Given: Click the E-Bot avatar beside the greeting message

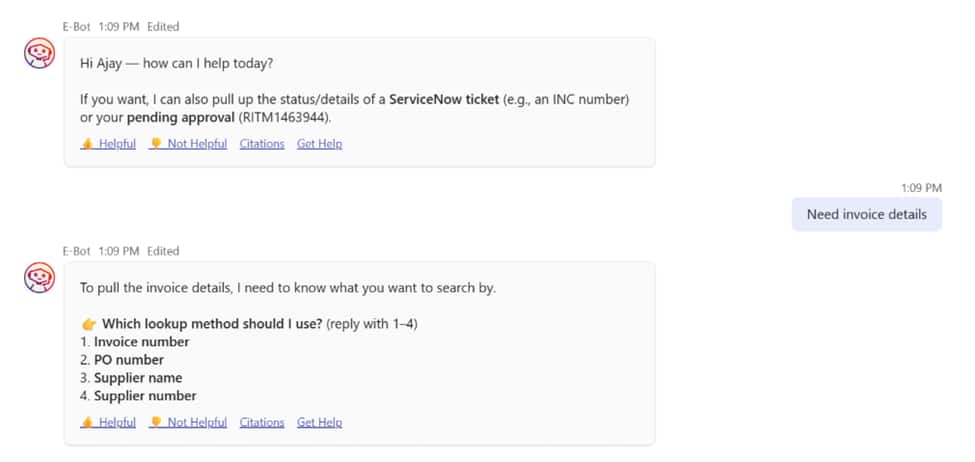Looking at the screenshot, I should 39,53.
